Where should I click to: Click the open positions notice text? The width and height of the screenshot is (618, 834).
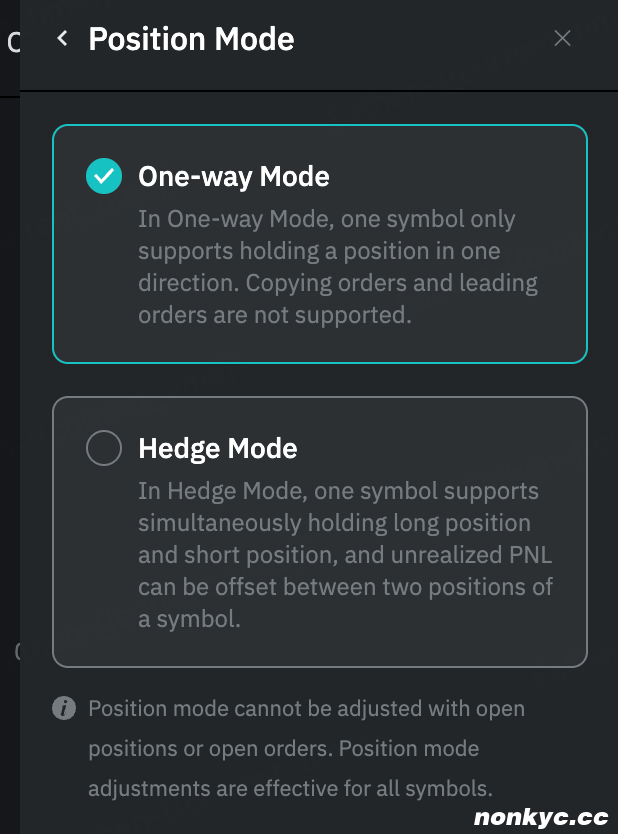[x=306, y=748]
